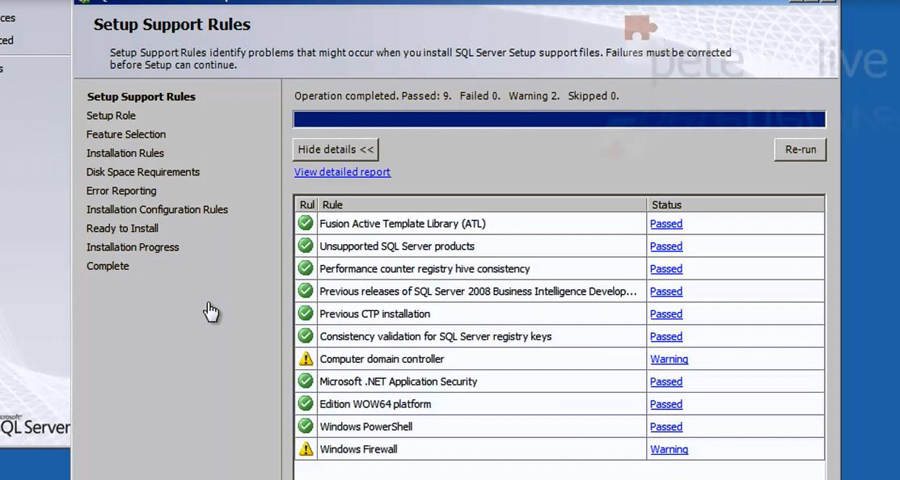900x480 pixels.
Task: Click the check icon for Edition WOW64 platform
Action: pyautogui.click(x=305, y=403)
